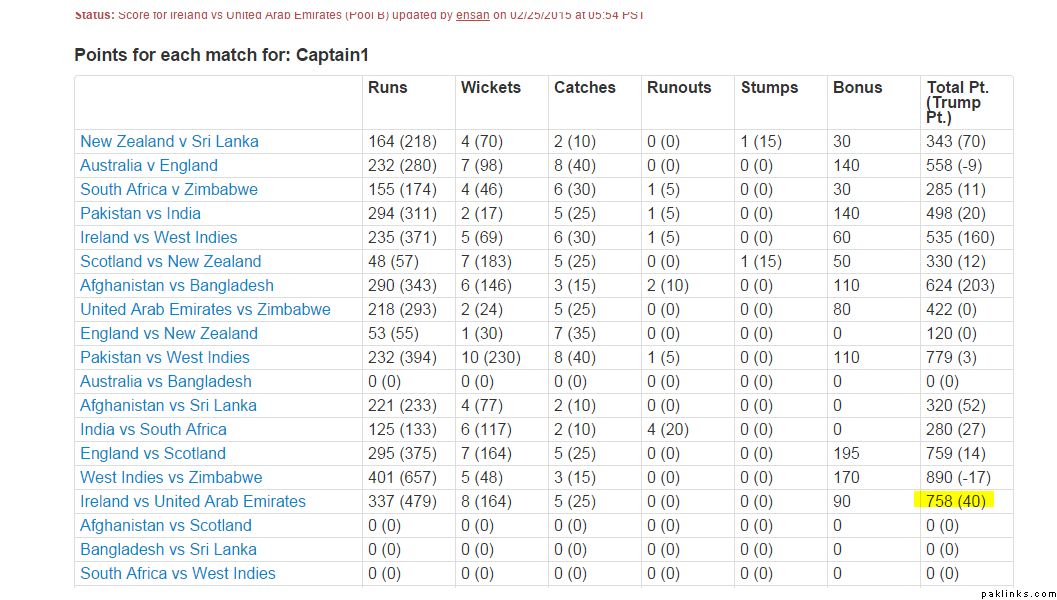Click the South Africa v Zimbabwe link
Screen dimensions: 1057x600
pyautogui.click(x=169, y=190)
